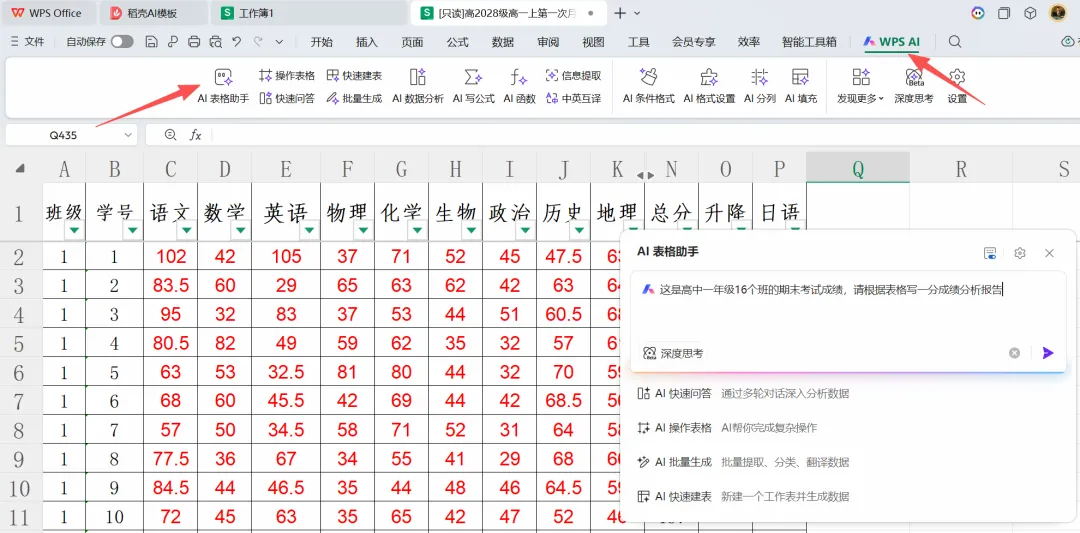Open the filter dropdown for 班级

point(74,231)
